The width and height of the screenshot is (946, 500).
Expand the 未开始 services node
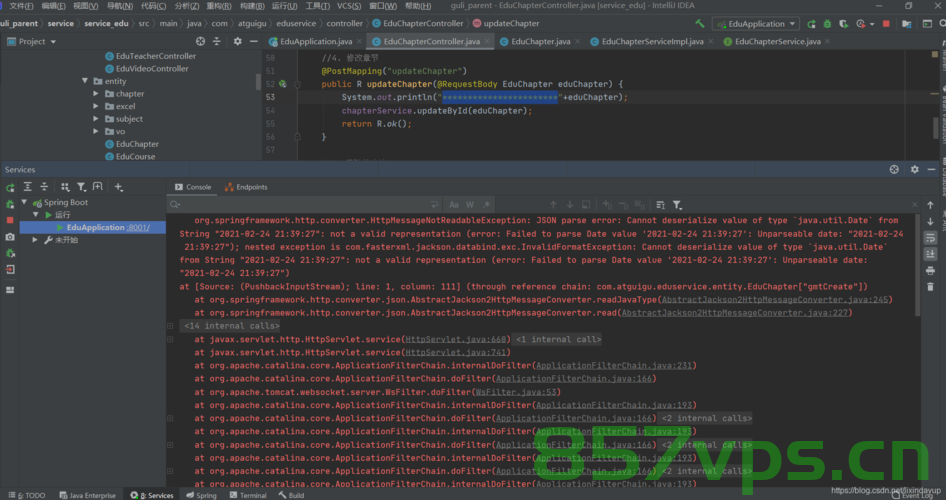click(35, 240)
